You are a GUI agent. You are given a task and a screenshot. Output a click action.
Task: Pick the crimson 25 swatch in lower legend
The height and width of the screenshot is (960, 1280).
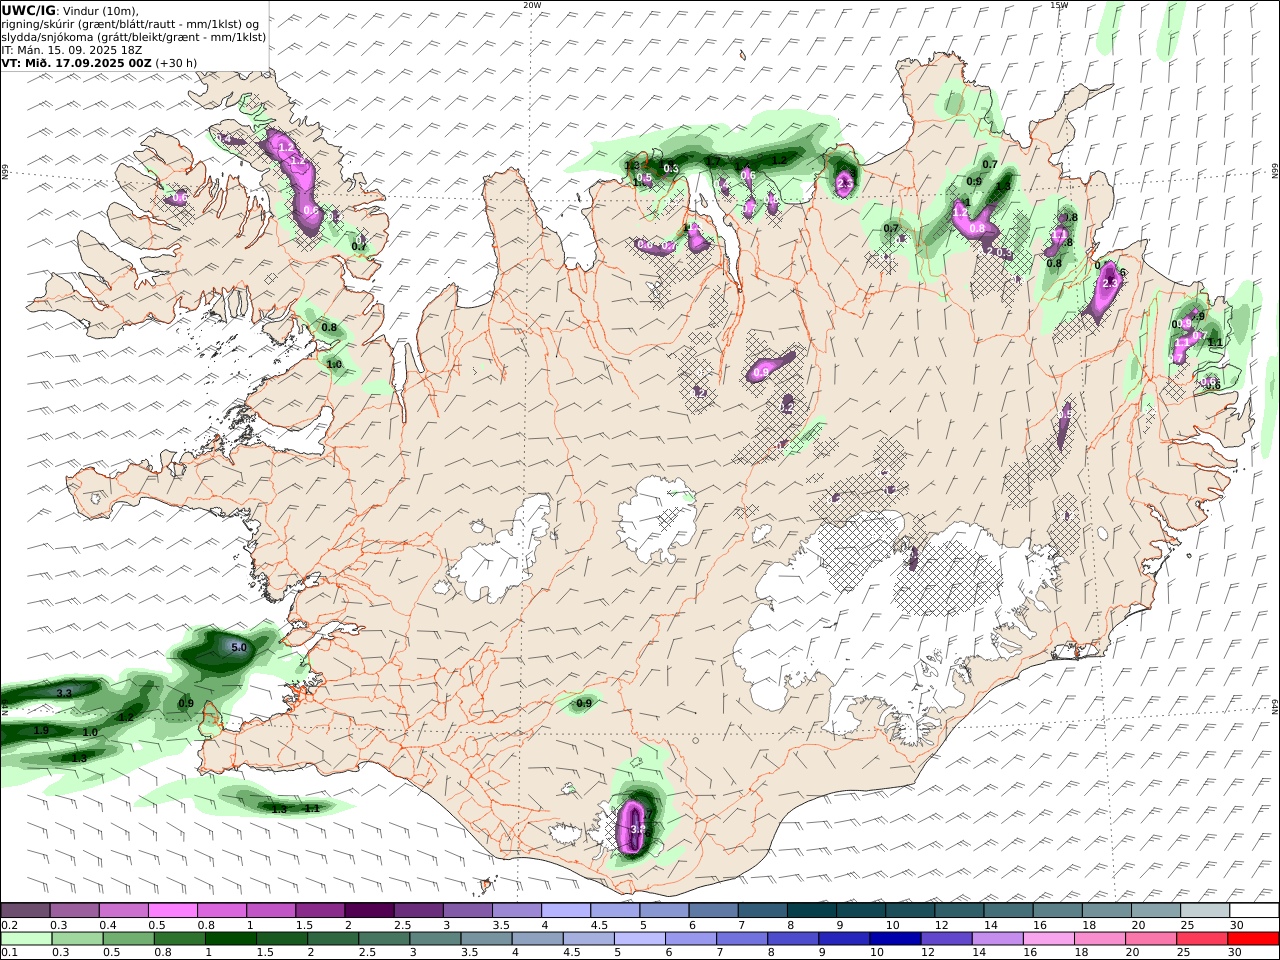[1202, 938]
